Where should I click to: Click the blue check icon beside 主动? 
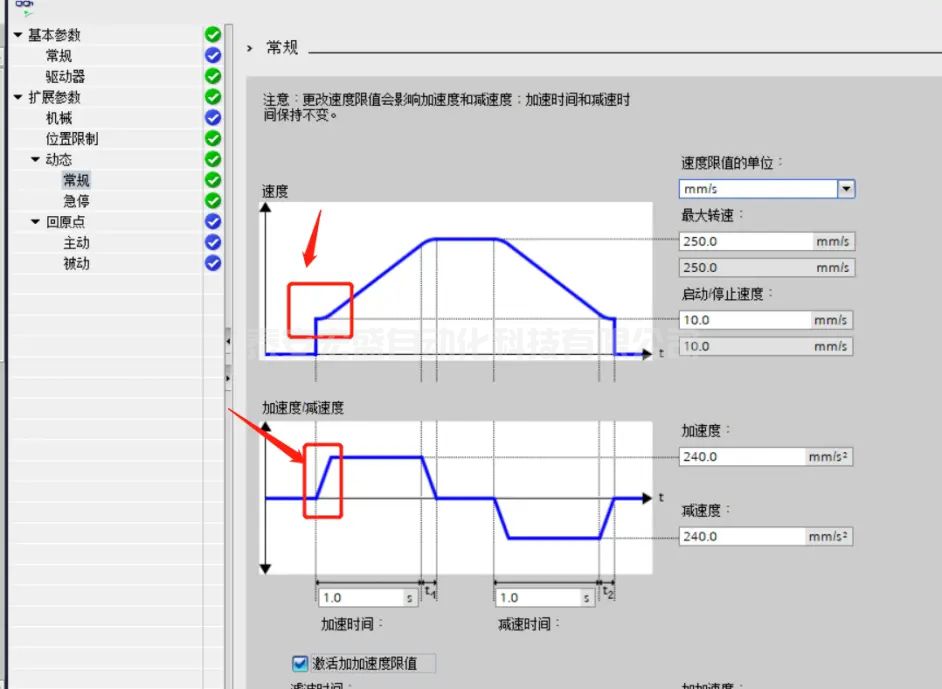pyautogui.click(x=212, y=242)
